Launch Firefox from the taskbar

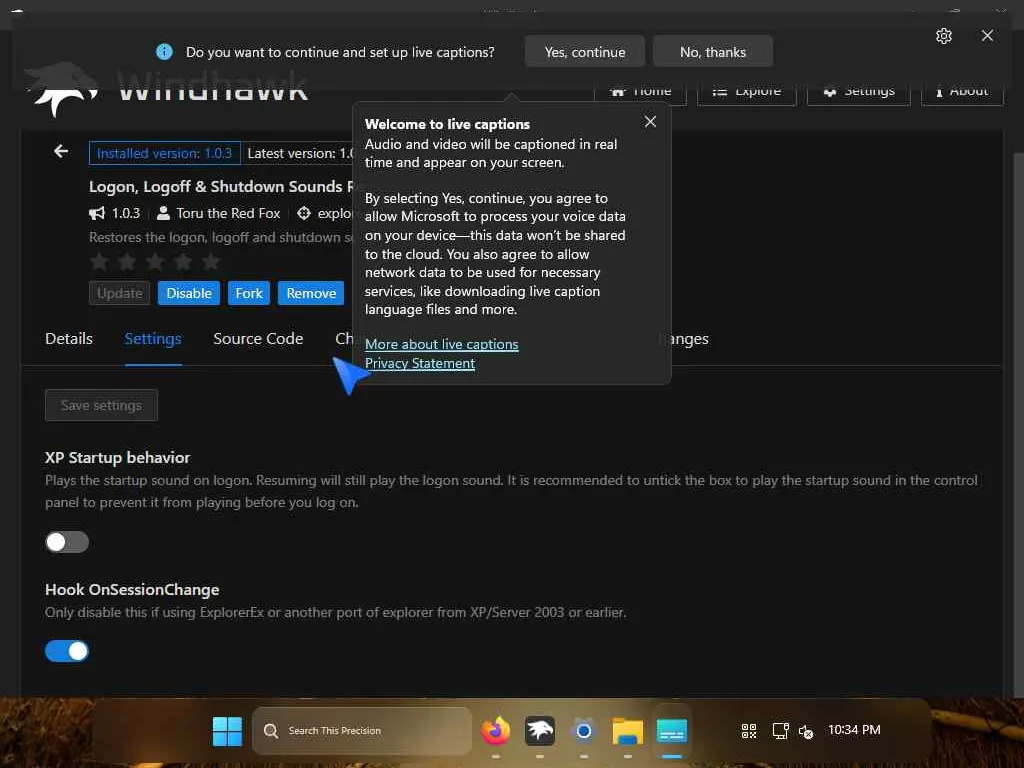(496, 731)
